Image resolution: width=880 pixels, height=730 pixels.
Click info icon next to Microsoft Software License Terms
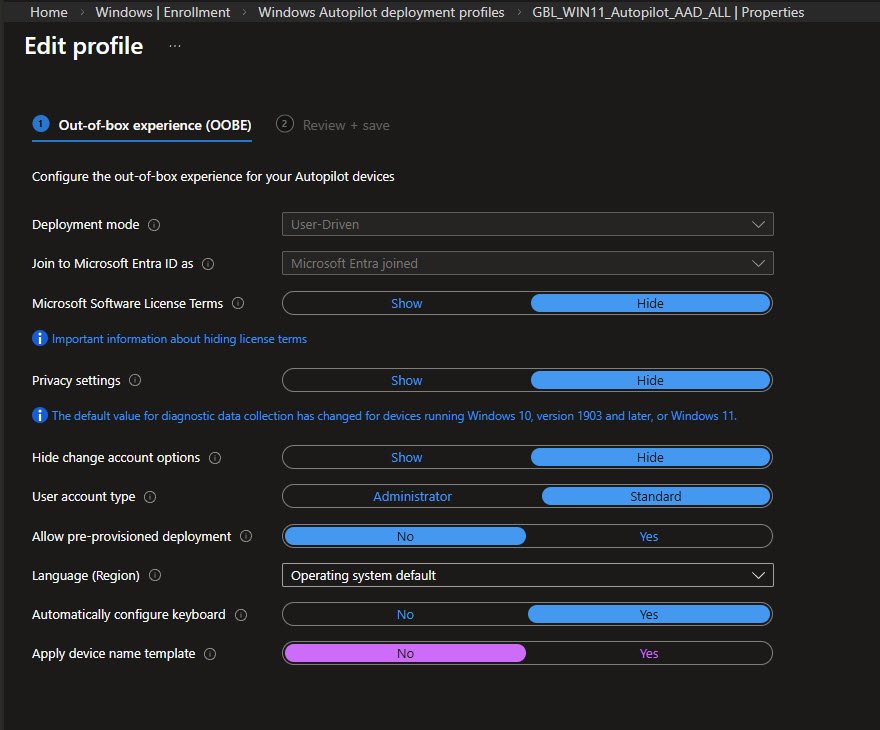coord(238,303)
